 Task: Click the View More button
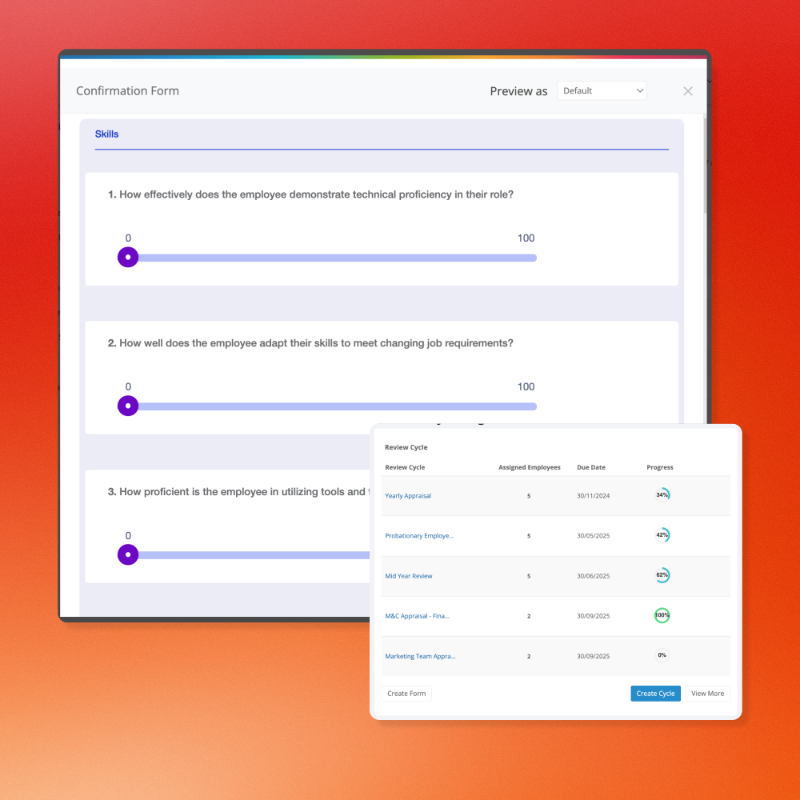(x=707, y=693)
